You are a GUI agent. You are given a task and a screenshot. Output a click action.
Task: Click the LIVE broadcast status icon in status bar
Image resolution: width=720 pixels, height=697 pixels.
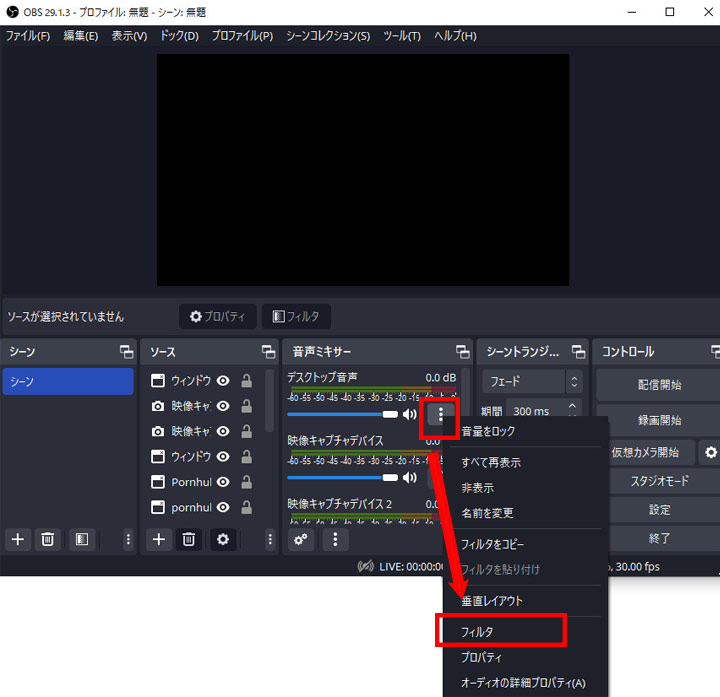[x=366, y=567]
